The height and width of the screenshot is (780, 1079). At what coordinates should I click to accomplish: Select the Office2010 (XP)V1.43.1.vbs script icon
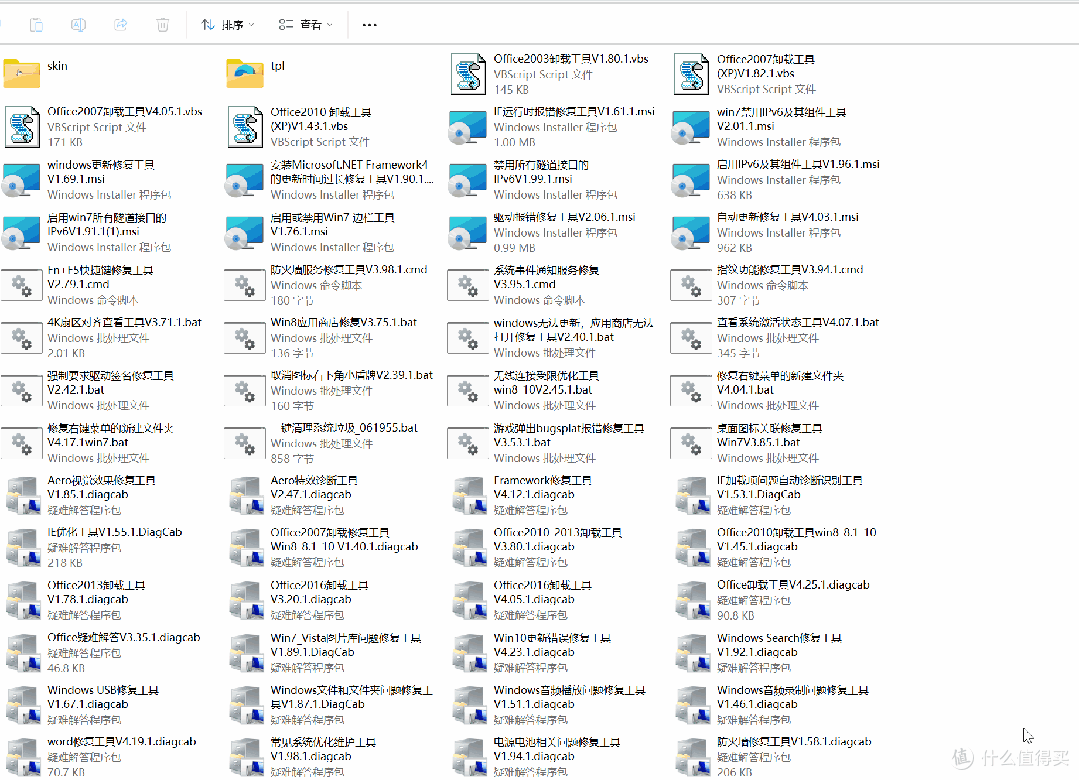tap(245, 127)
